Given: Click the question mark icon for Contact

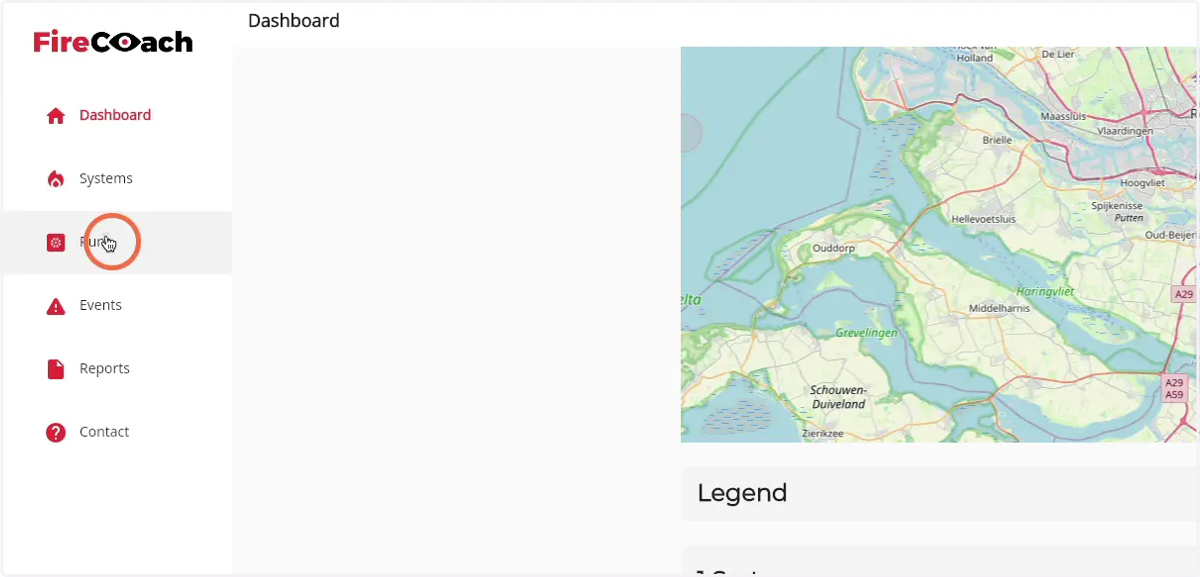Looking at the screenshot, I should click(56, 432).
